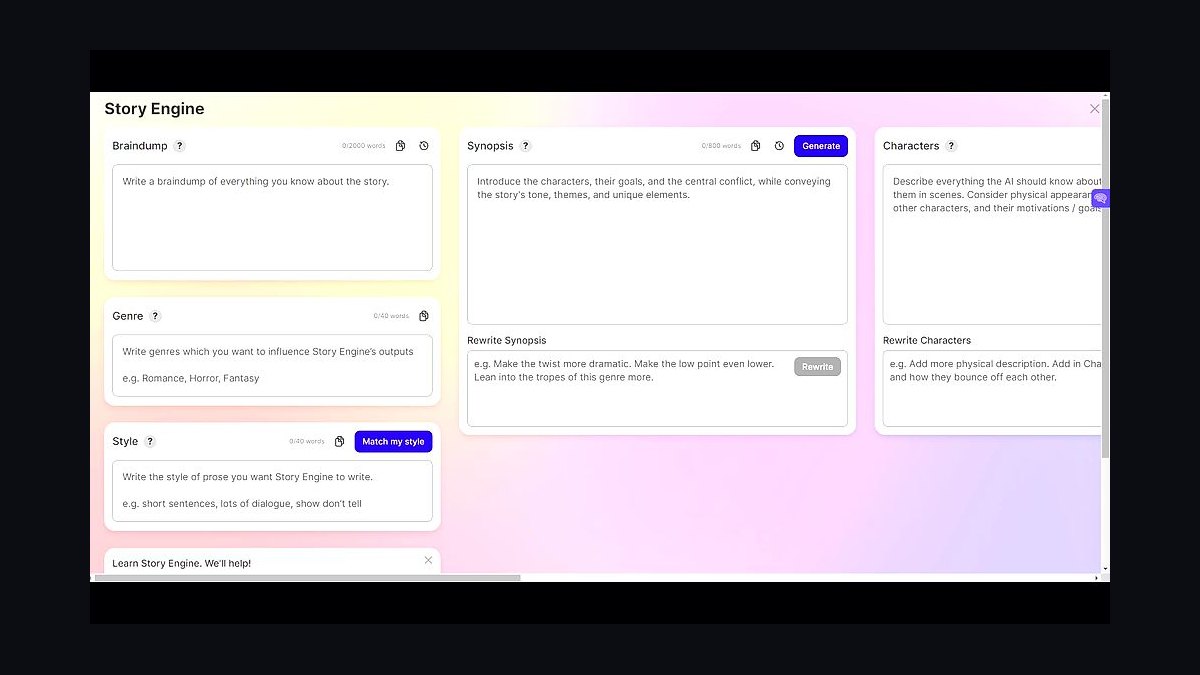Focus the Rewrite Synopsis instructions field

pyautogui.click(x=657, y=388)
